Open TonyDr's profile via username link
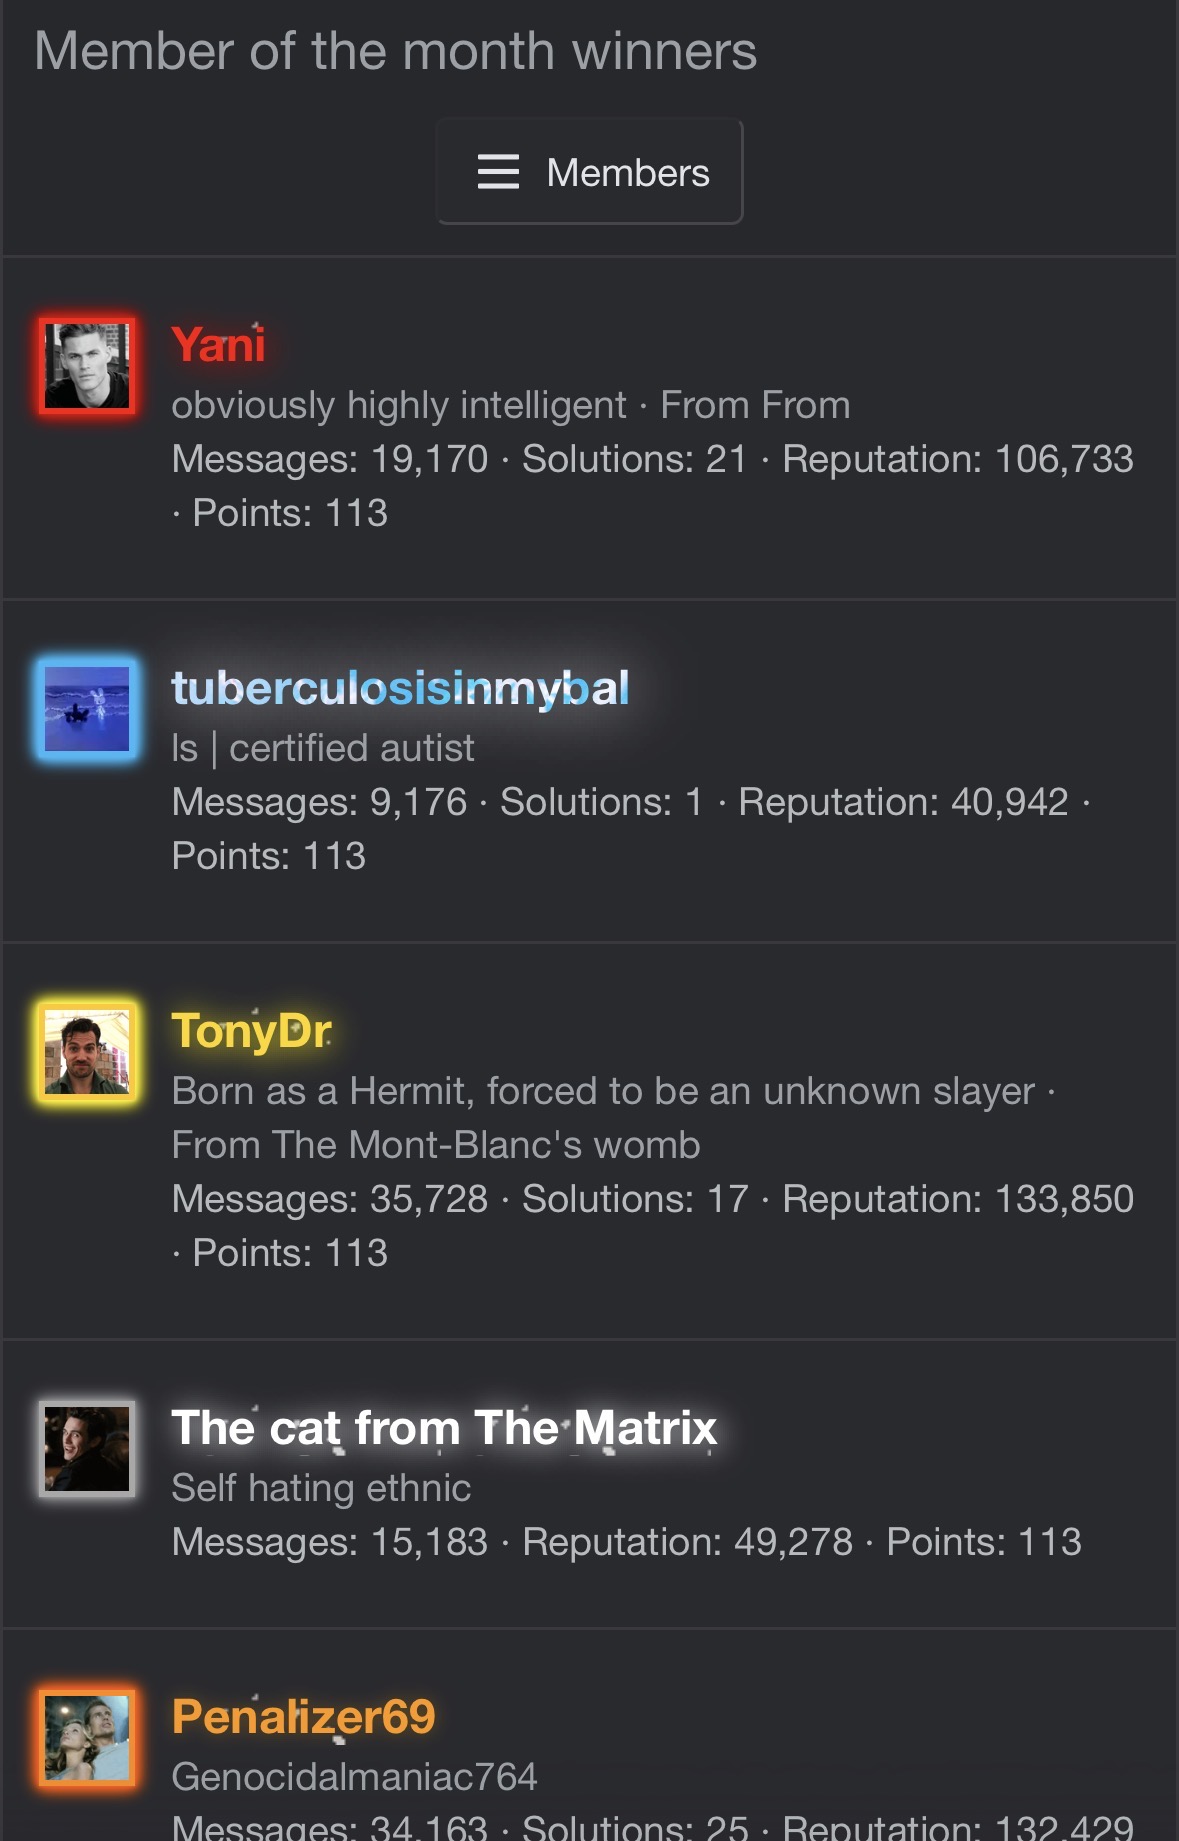 251,1031
